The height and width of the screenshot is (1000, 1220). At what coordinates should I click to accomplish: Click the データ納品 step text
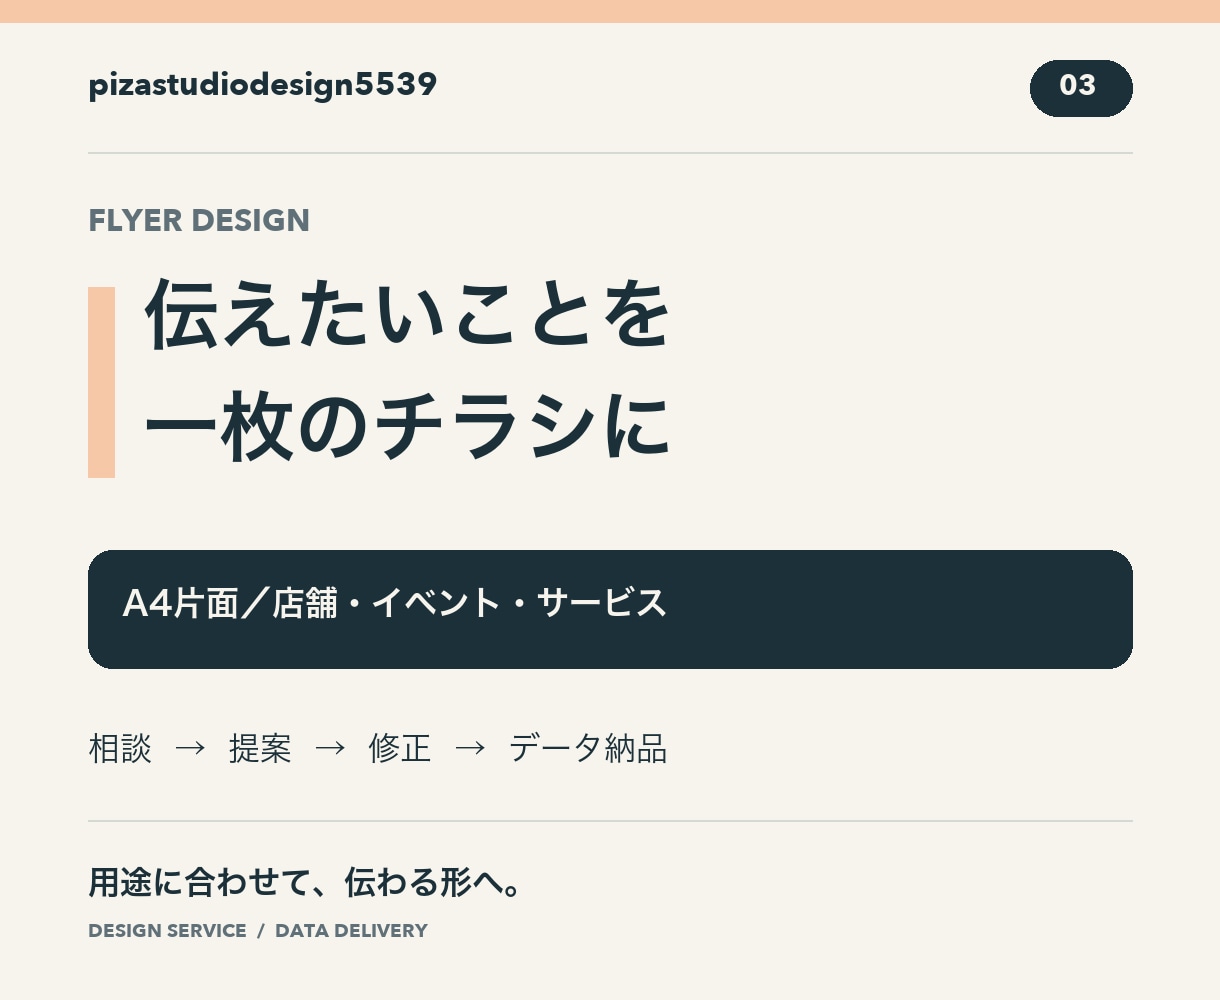point(588,748)
